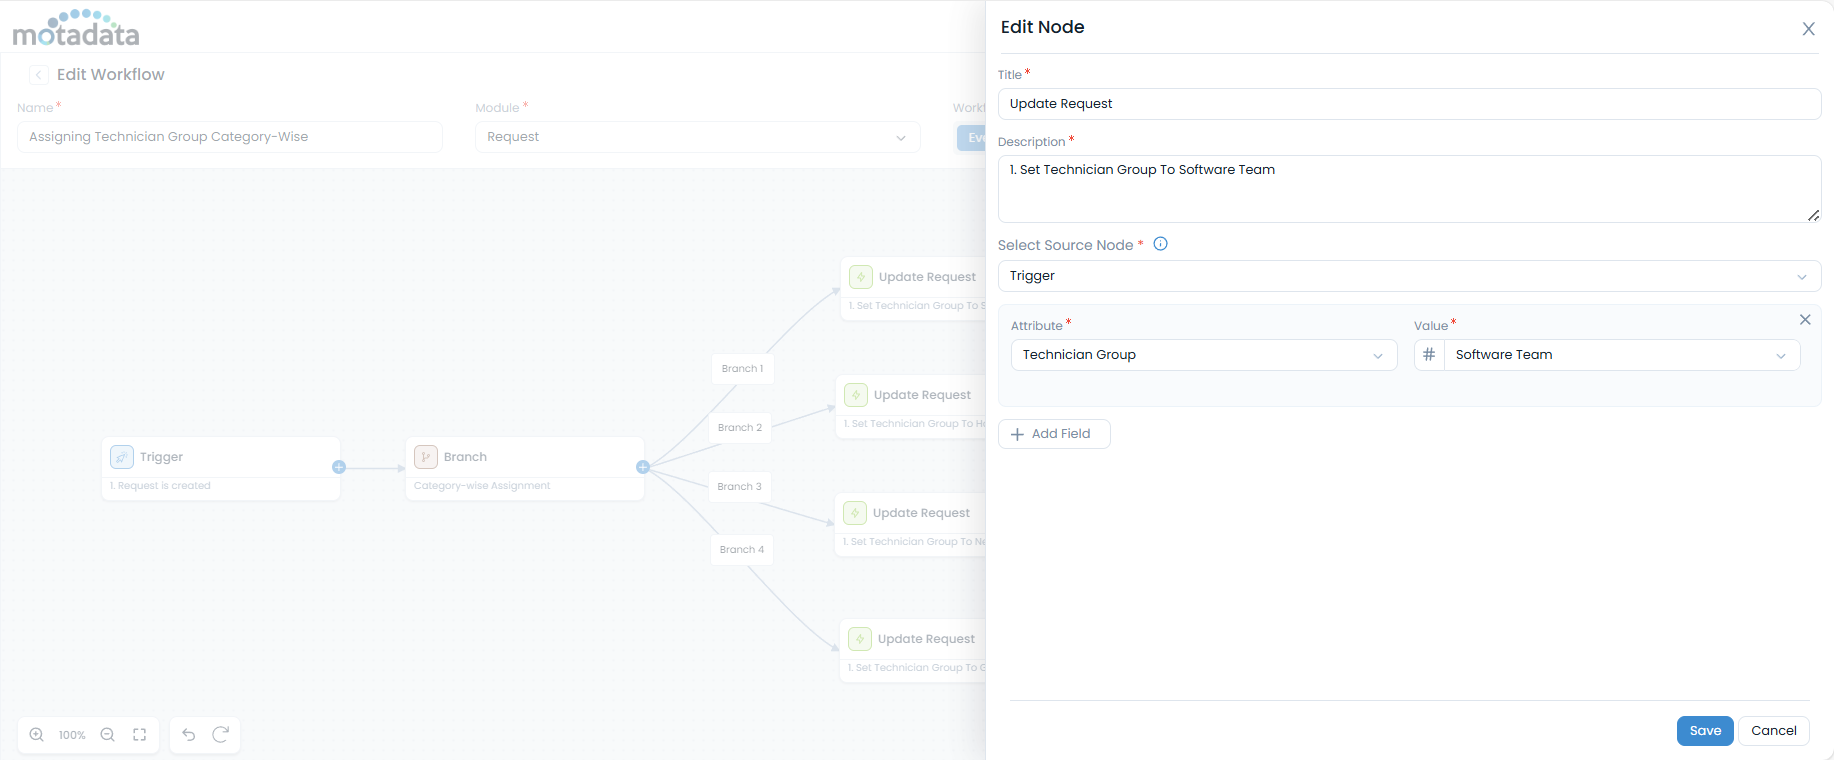This screenshot has width=1834, height=760.
Task: Click the Trigger node icon on canvas
Action: 122,457
